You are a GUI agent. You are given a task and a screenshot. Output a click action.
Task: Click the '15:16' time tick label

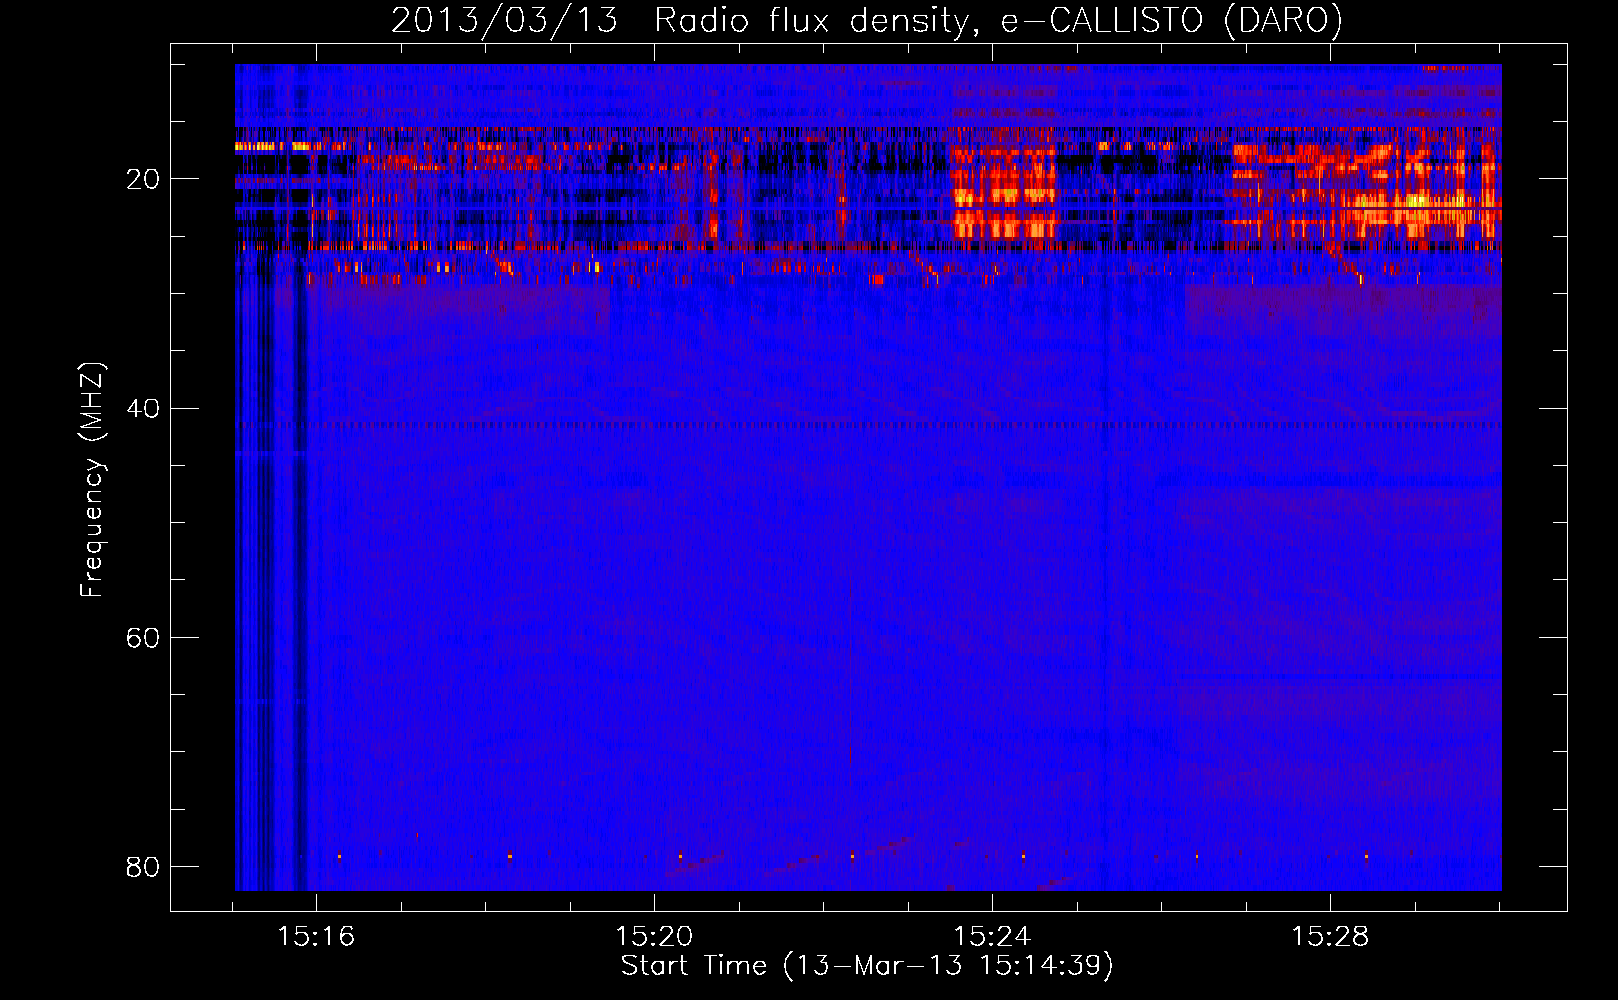(x=316, y=936)
